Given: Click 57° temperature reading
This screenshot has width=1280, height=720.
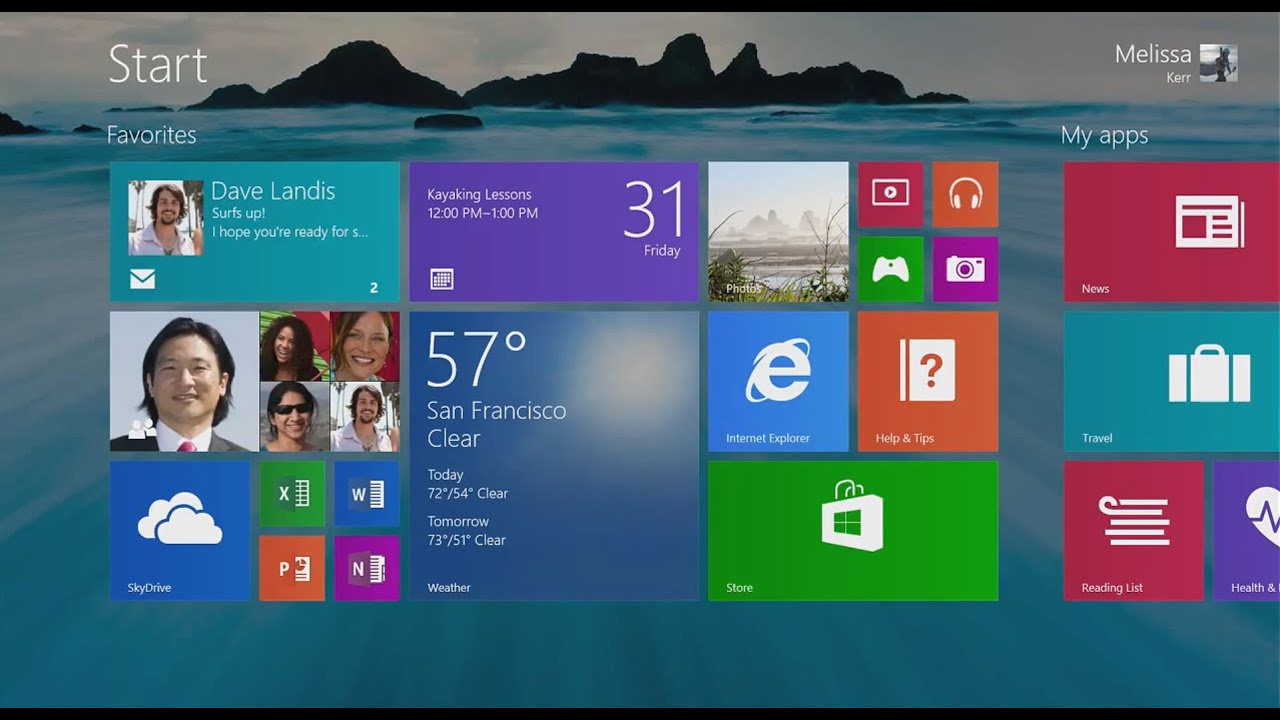Looking at the screenshot, I should [477, 359].
